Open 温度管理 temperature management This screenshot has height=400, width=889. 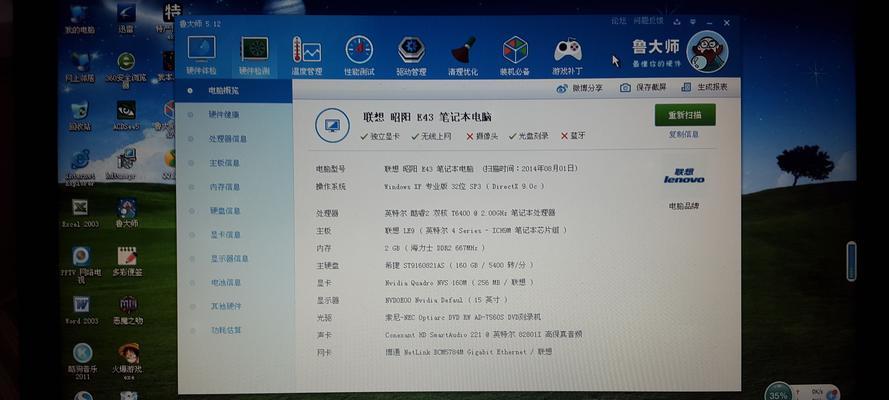tap(307, 56)
